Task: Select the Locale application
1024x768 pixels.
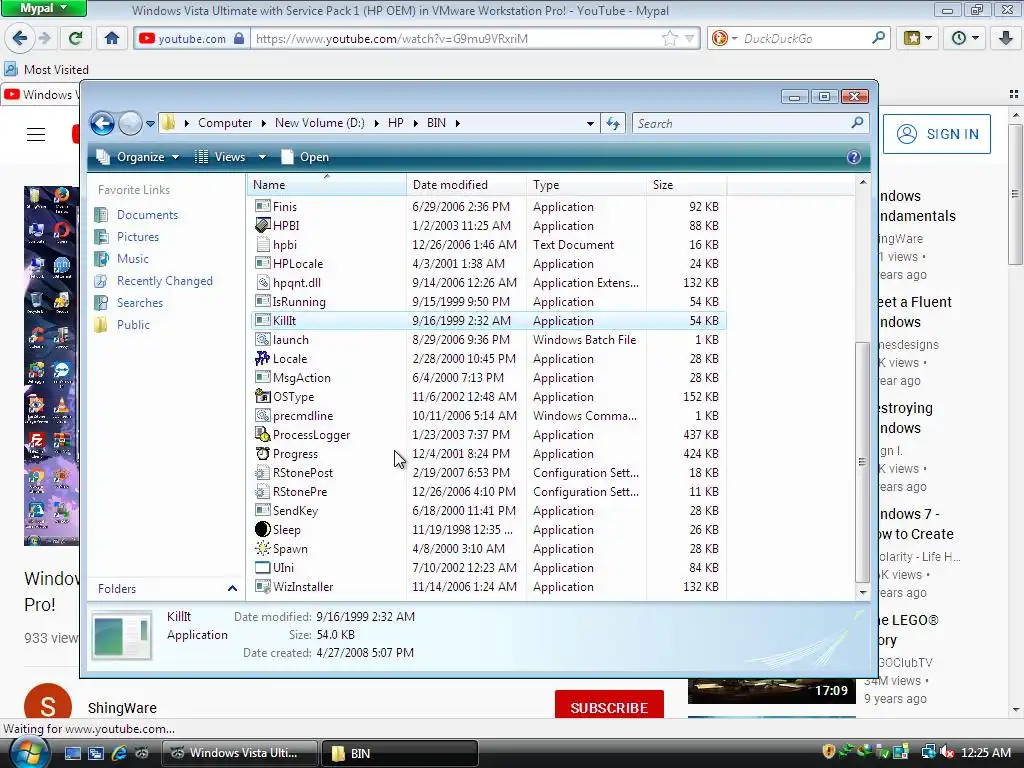Action: point(289,359)
